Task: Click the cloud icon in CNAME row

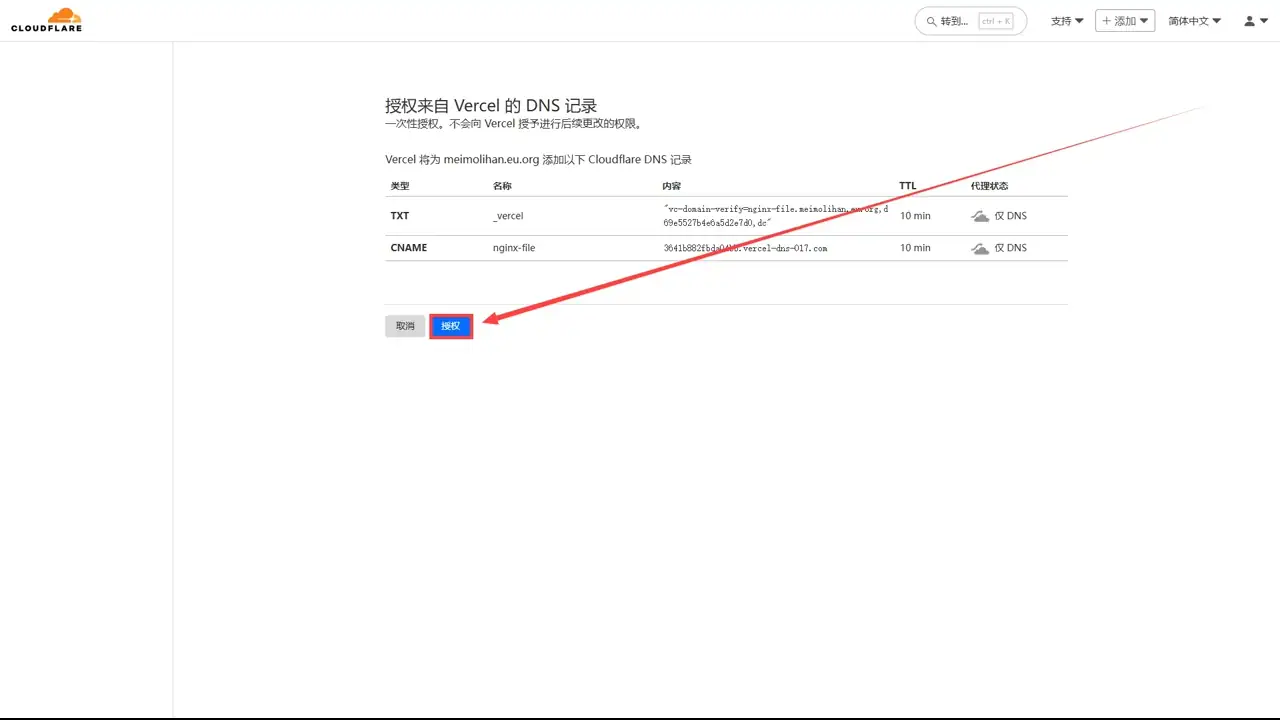Action: click(980, 248)
